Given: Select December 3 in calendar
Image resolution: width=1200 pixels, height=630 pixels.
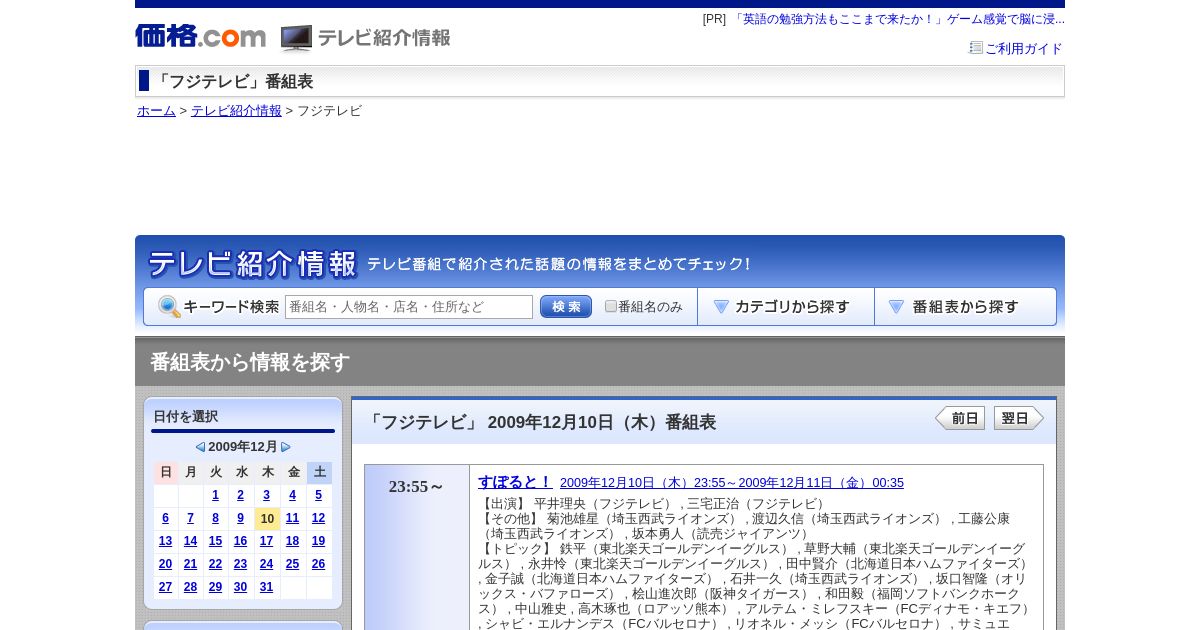Looking at the screenshot, I should (266, 495).
